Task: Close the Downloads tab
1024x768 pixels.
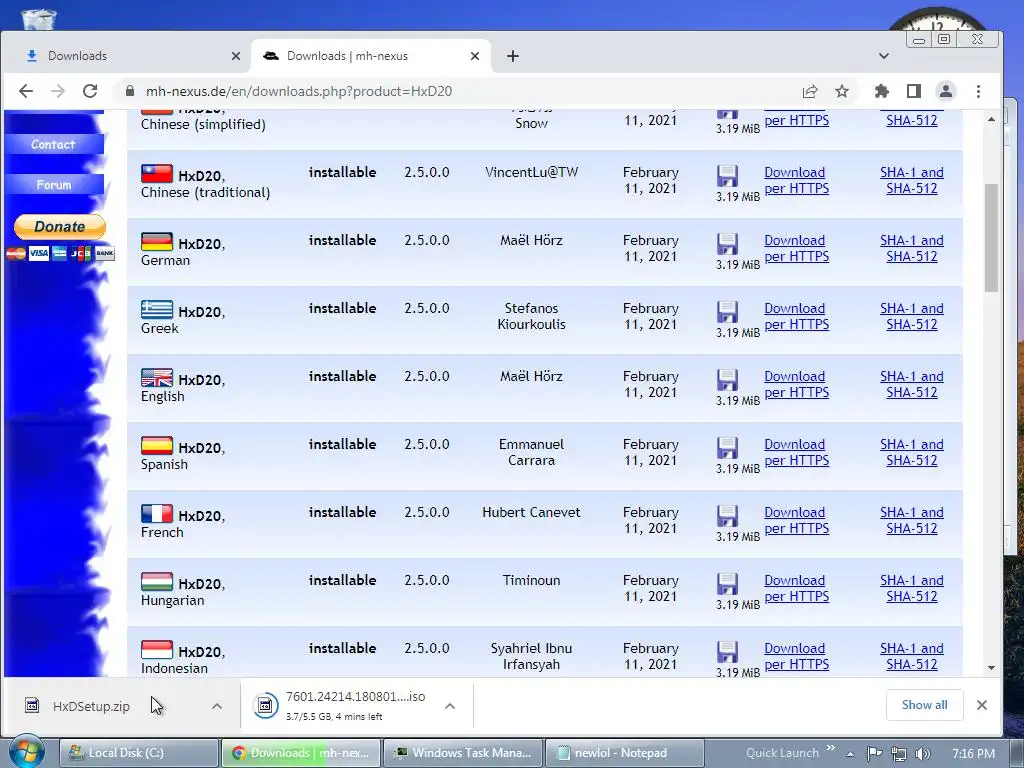Action: tap(236, 56)
